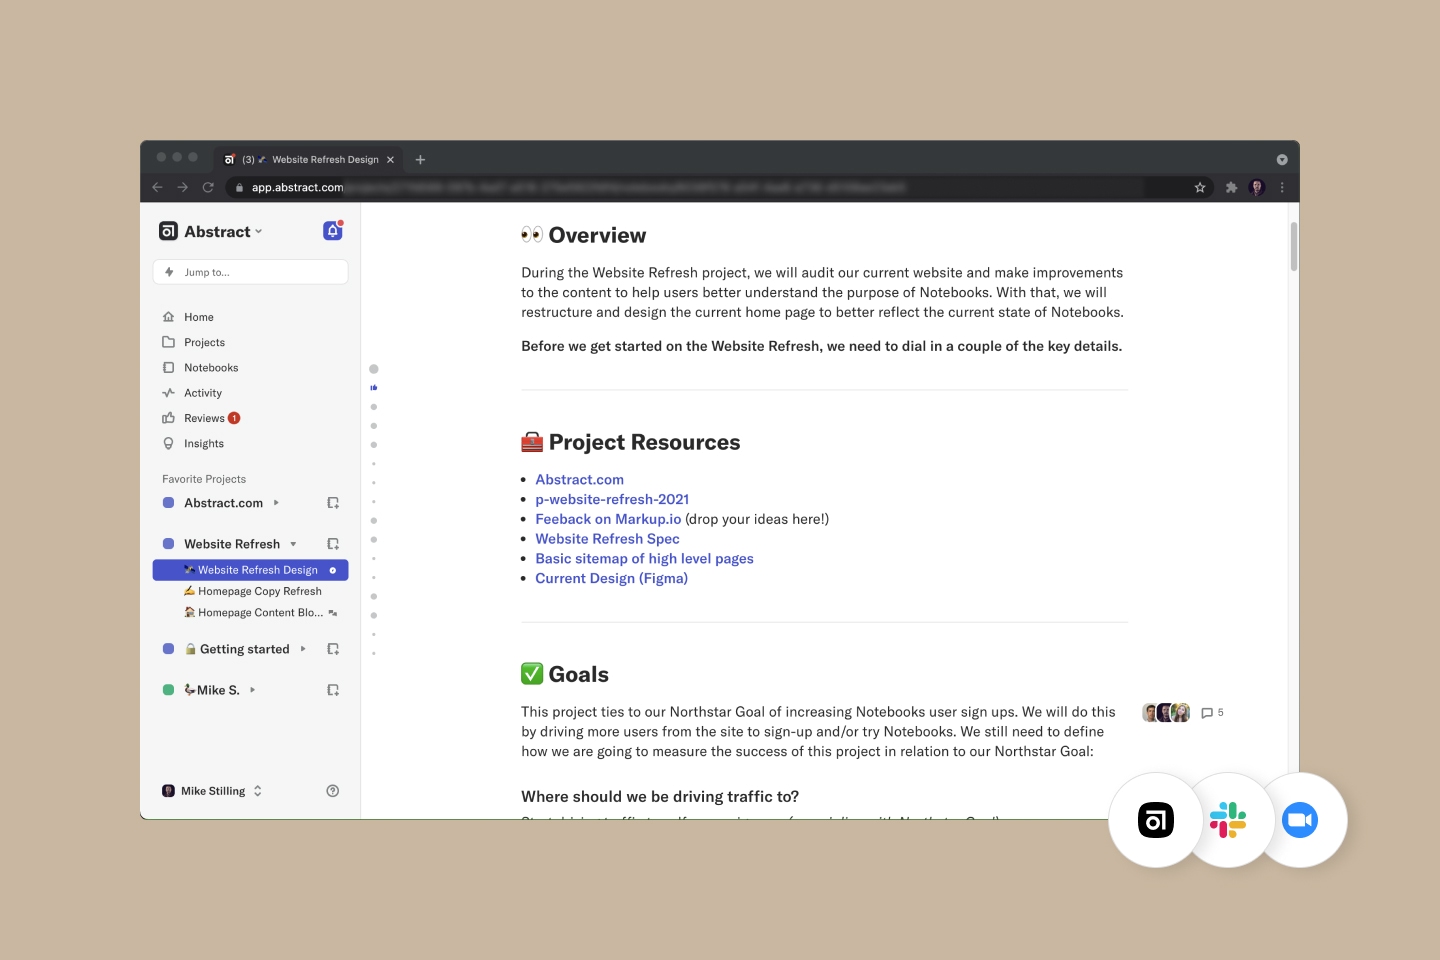
Task: Open the Abstract workspace dropdown chevron
Action: tap(259, 232)
